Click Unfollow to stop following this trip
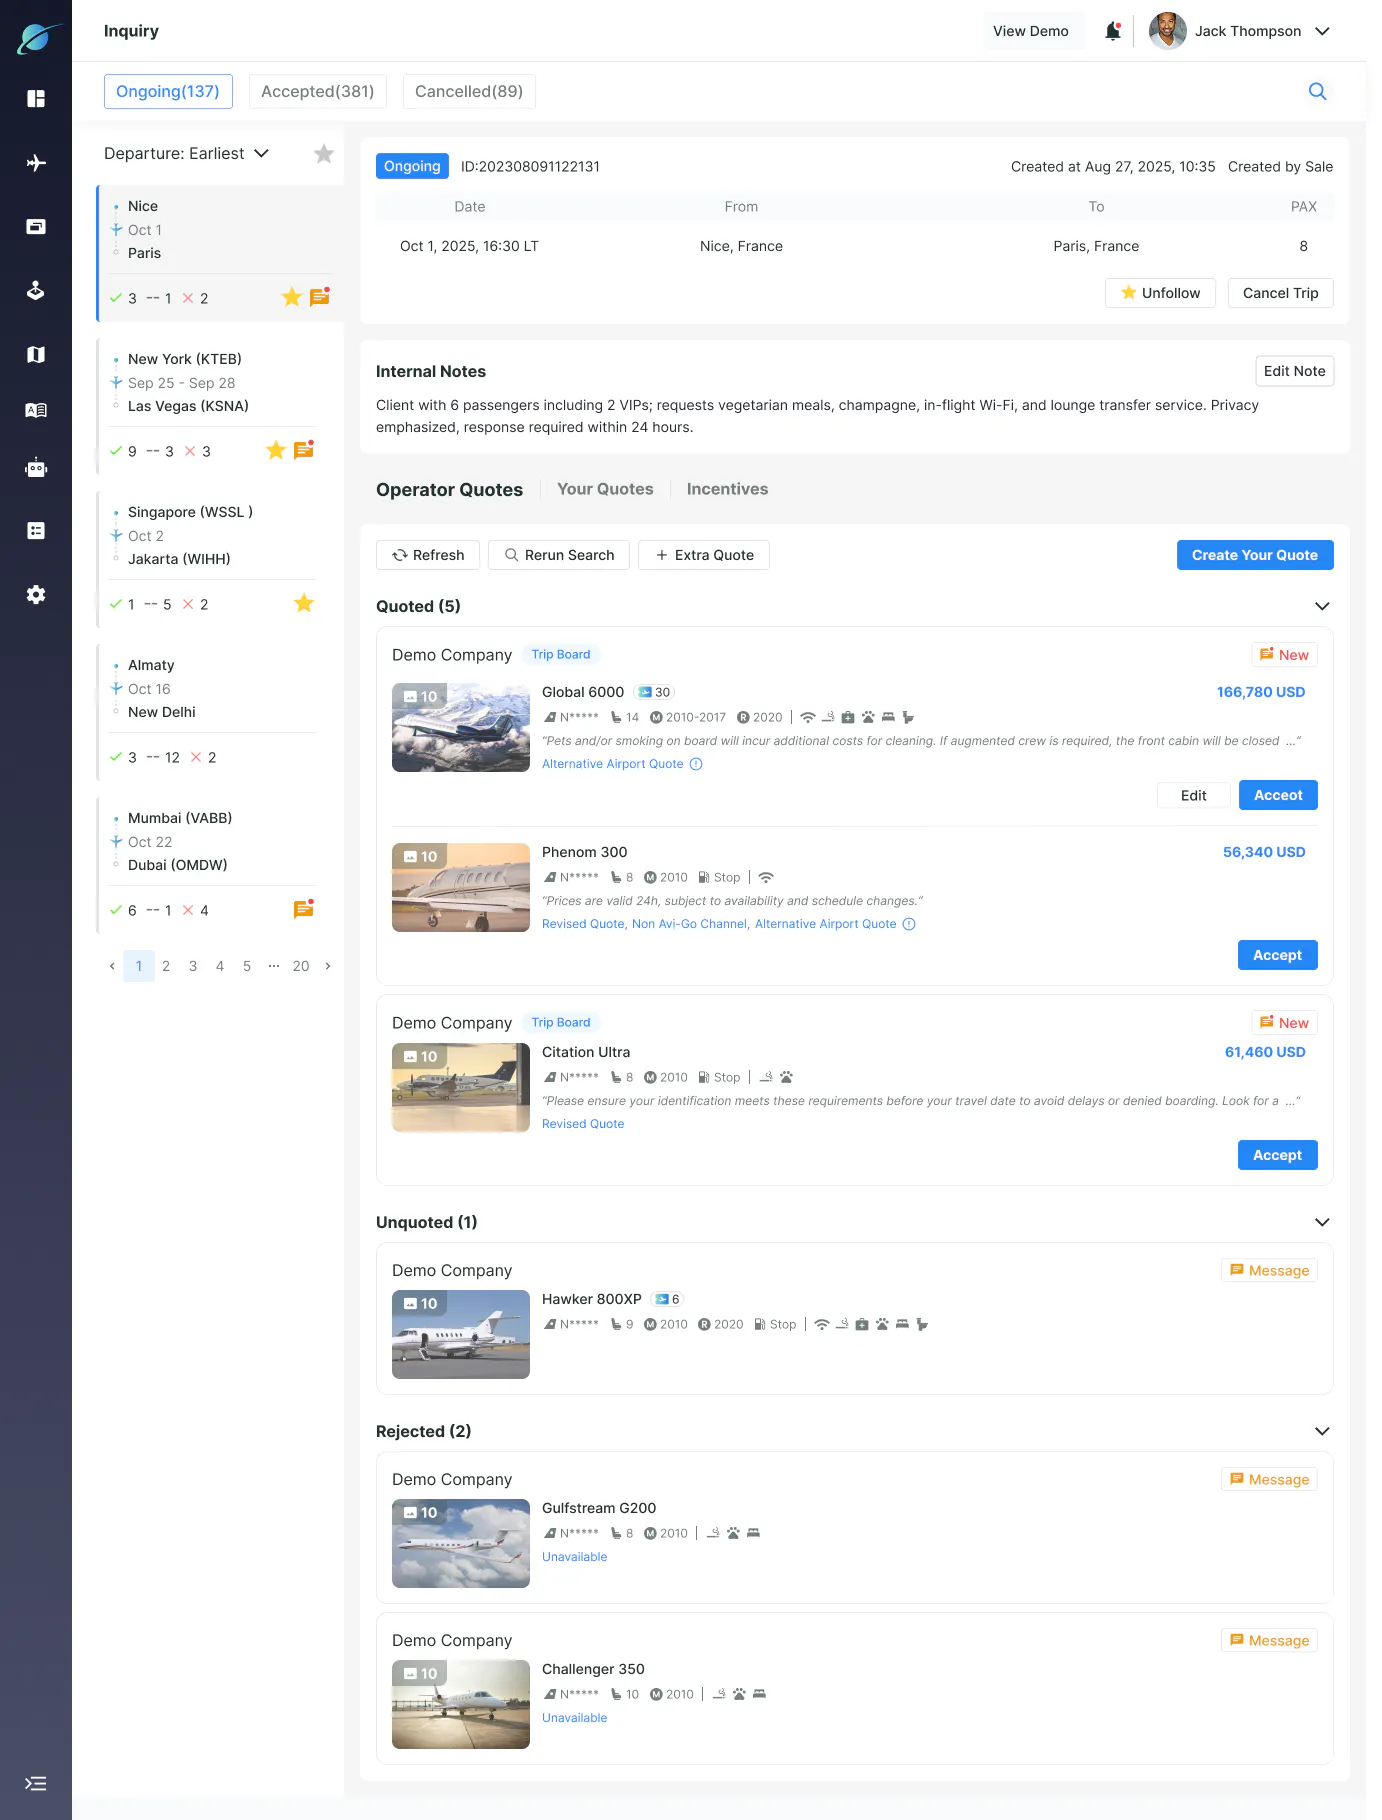The height and width of the screenshot is (1820, 1382). pos(1160,293)
